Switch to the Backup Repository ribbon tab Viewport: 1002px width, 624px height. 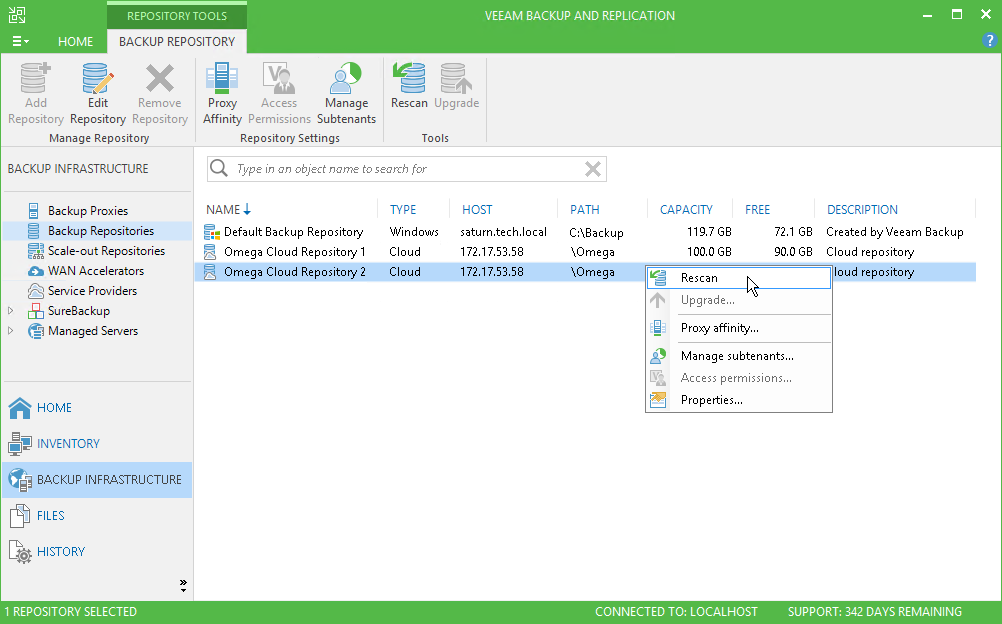[177, 41]
